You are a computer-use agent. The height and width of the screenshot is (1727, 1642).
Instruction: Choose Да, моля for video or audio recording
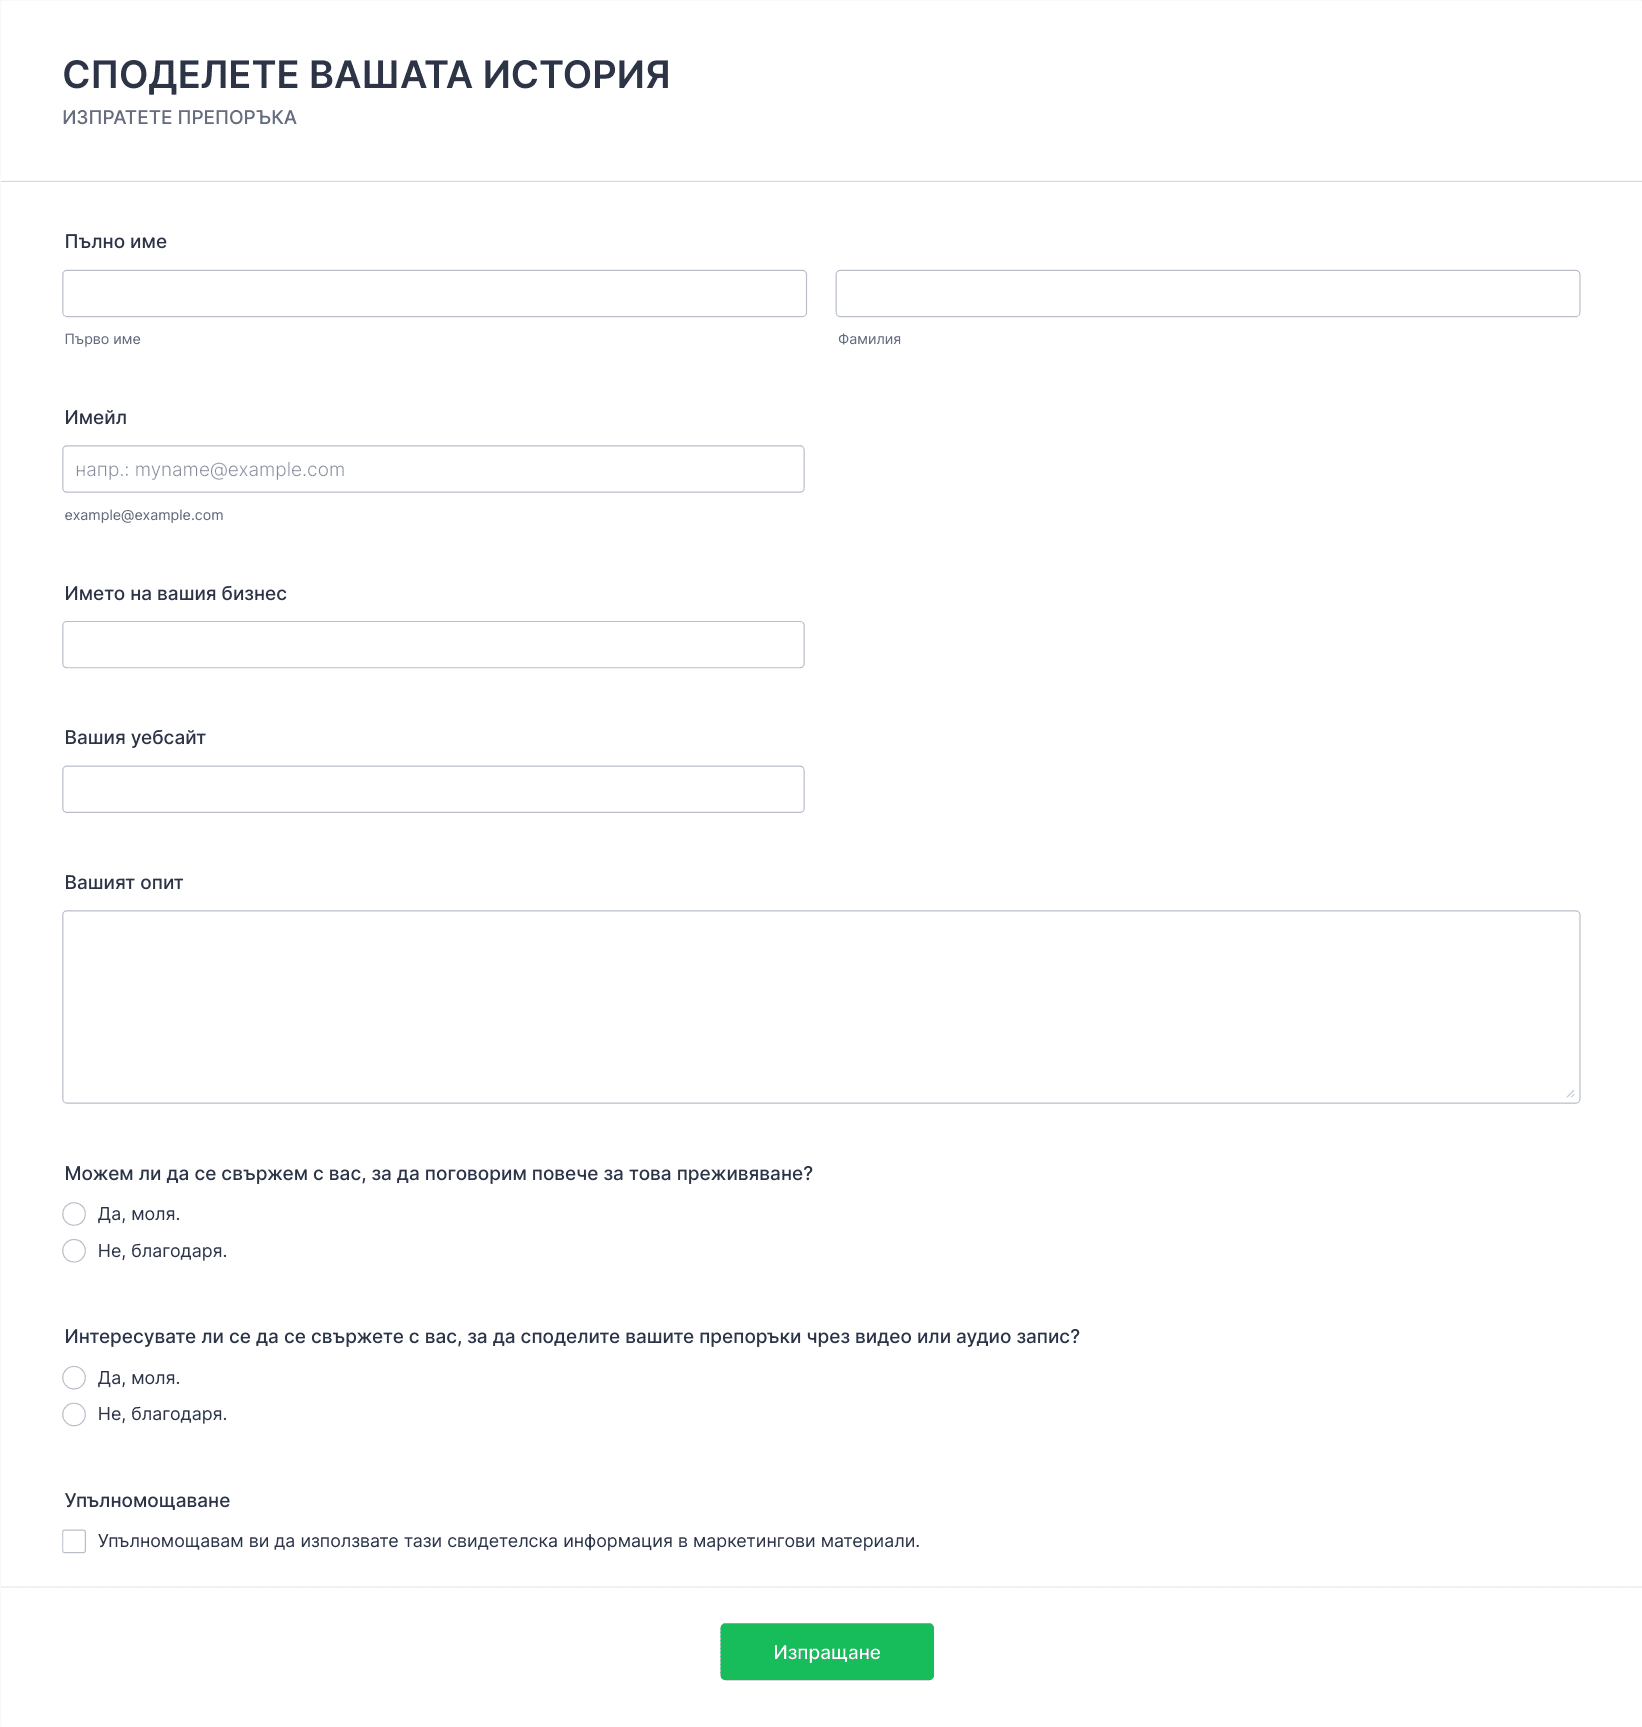point(74,1378)
